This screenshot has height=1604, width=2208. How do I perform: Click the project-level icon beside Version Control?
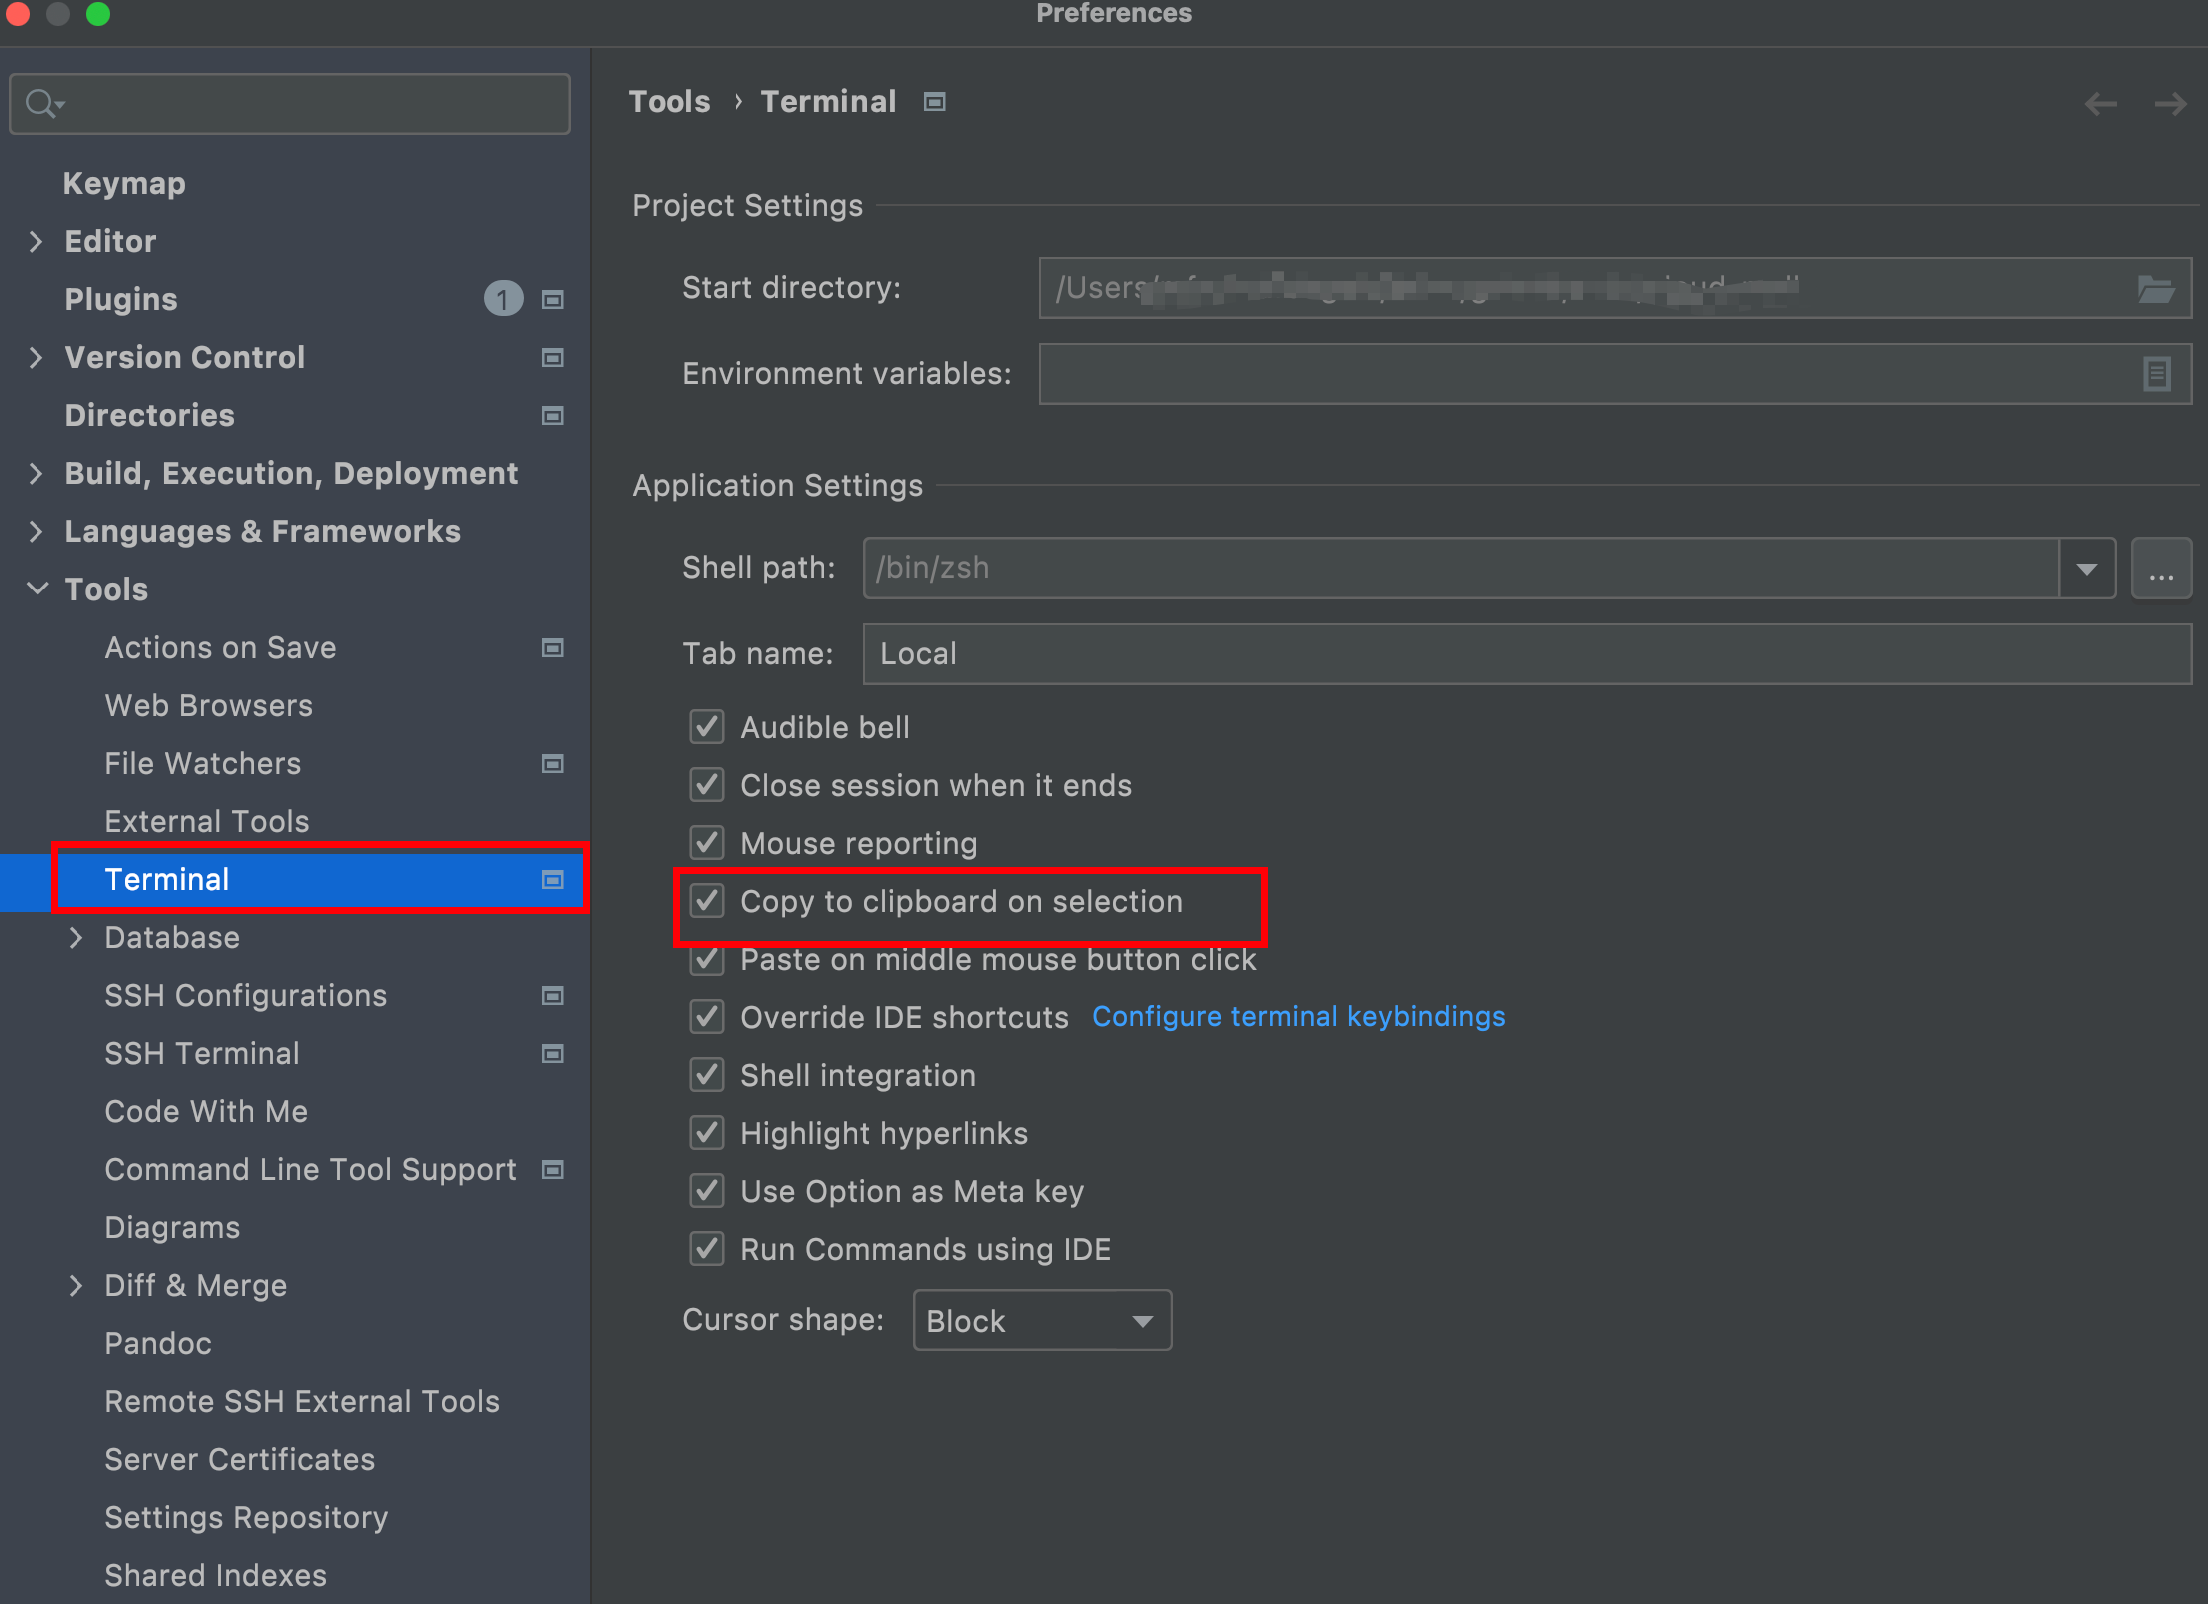coord(552,358)
